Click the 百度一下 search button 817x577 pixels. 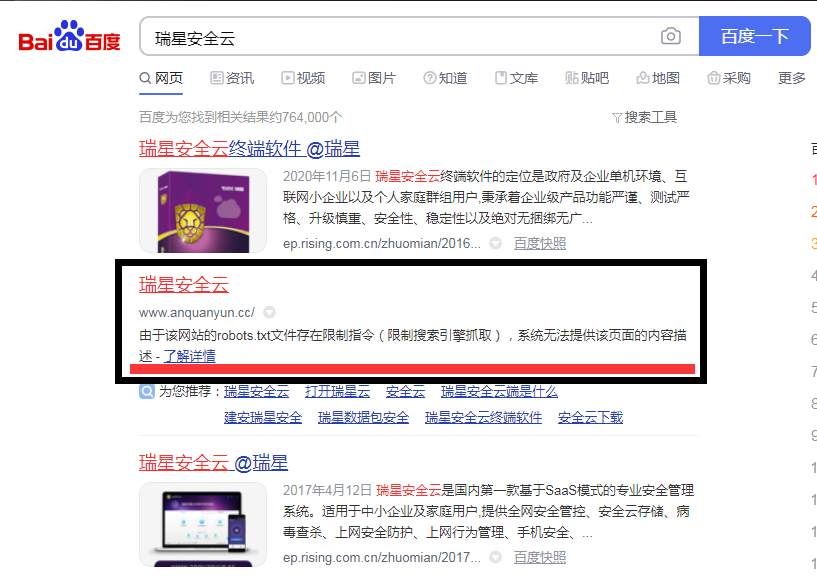754,36
